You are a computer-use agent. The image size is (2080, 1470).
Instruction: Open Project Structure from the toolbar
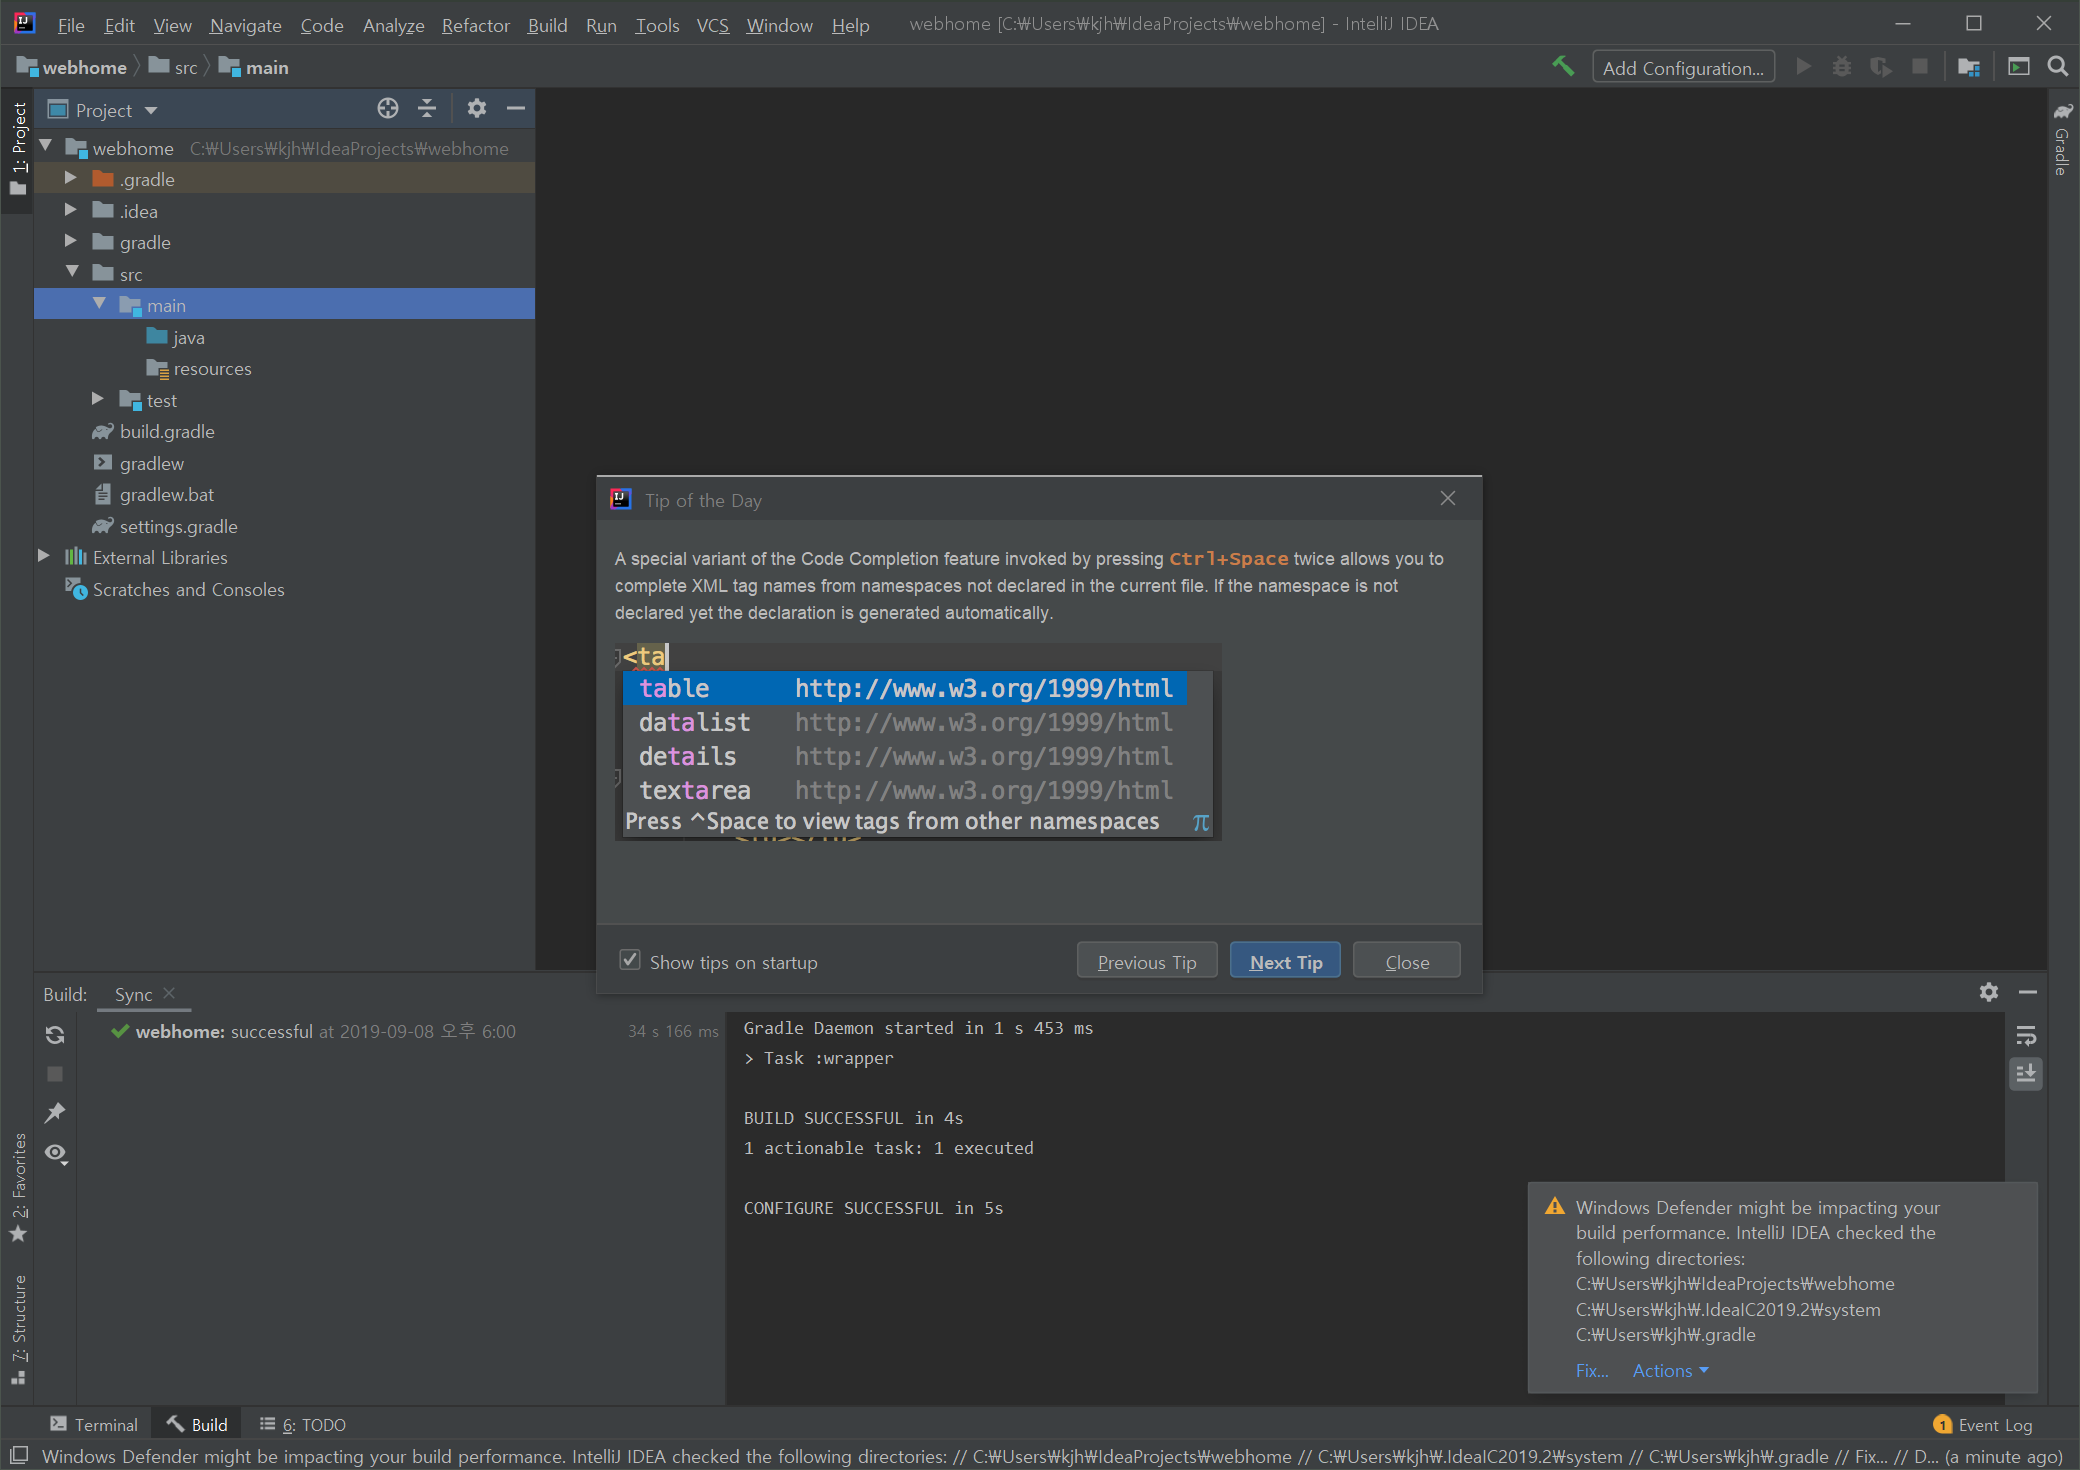coord(1969,67)
